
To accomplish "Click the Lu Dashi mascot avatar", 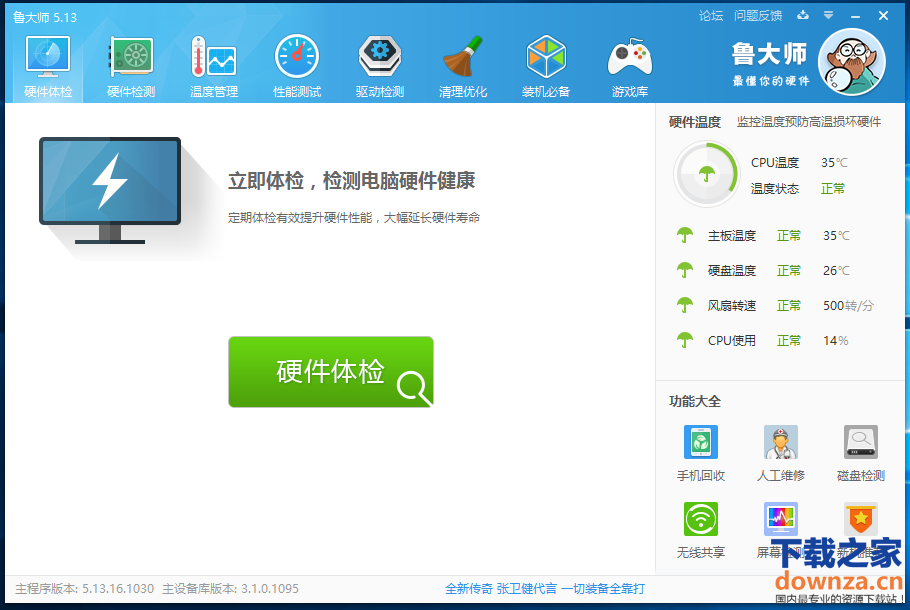I will pos(851,62).
